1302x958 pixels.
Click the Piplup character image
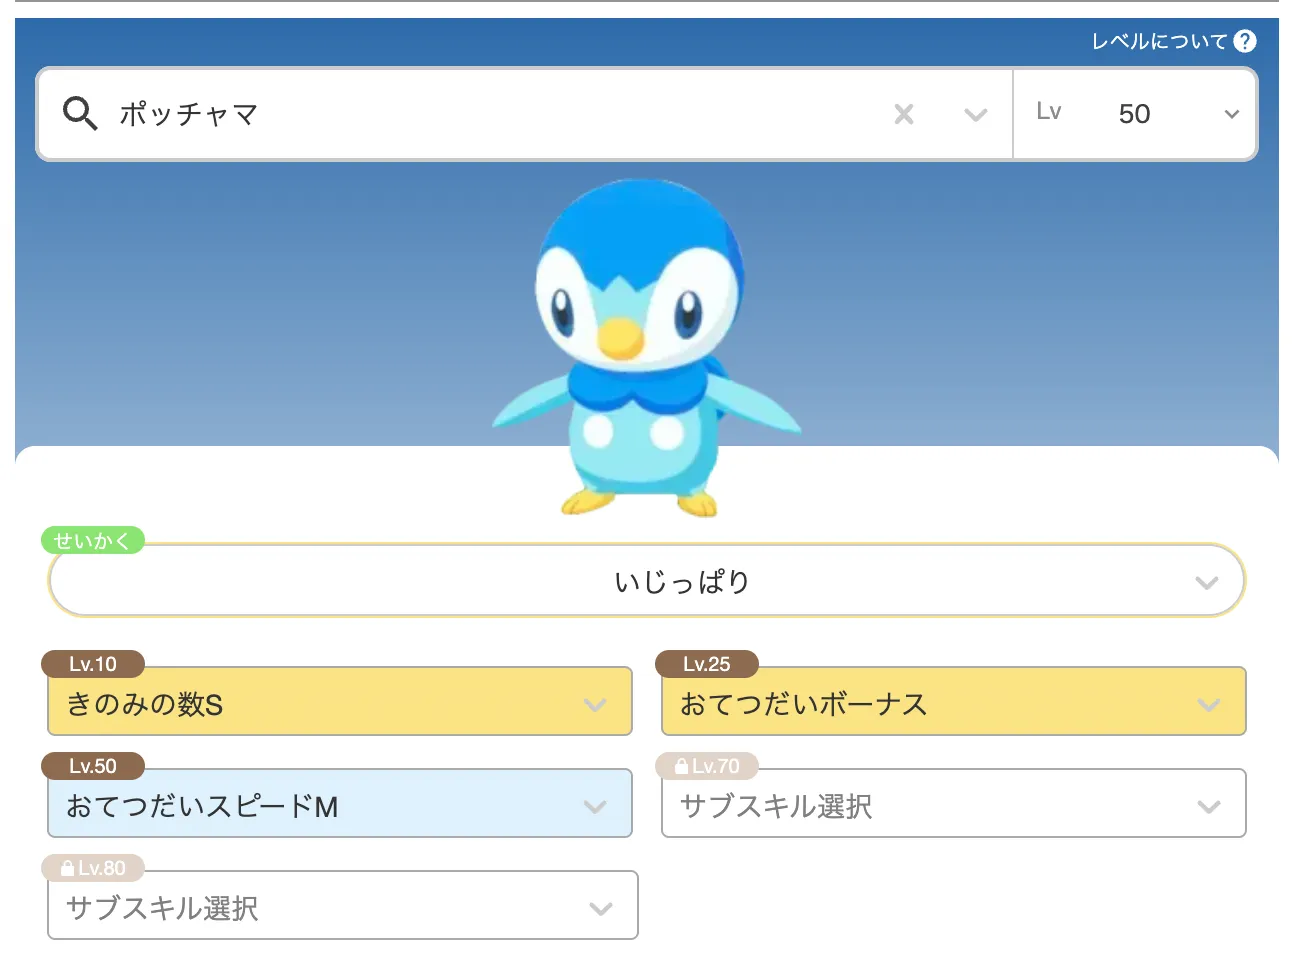pos(645,347)
